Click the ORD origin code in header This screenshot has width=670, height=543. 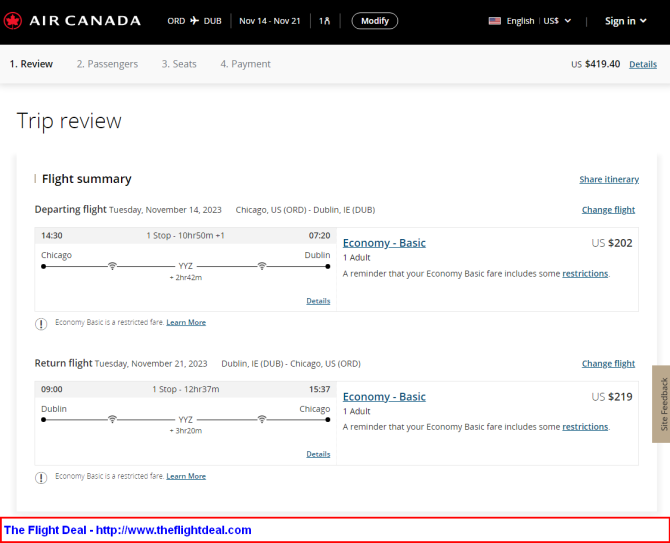176,21
